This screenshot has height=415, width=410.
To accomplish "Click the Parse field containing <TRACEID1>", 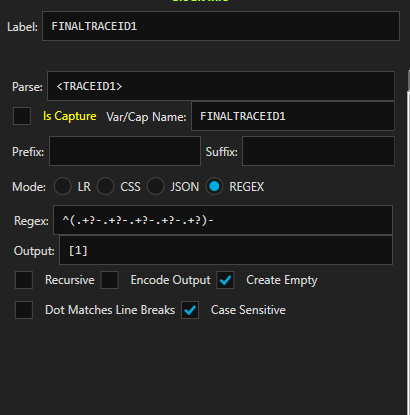I will (x=221, y=86).
